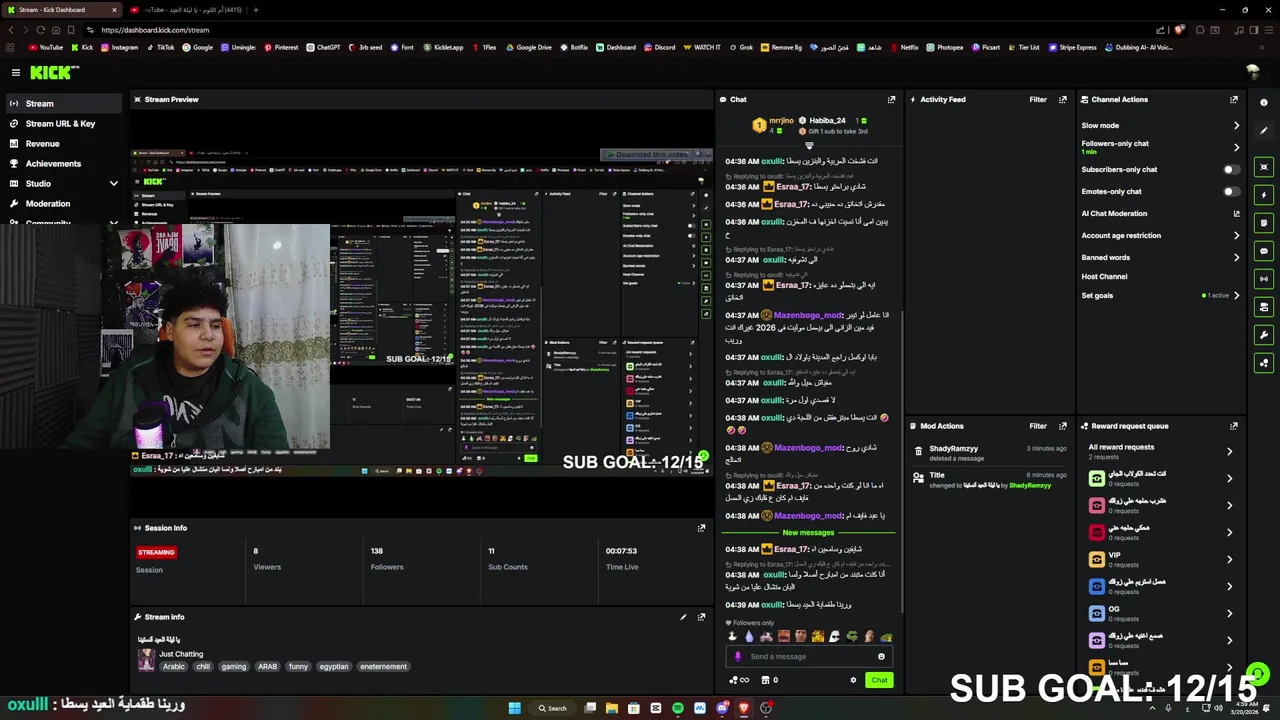Image resolution: width=1280 pixels, height=720 pixels.
Task: Click in the Send a message field
Action: pyautogui.click(x=808, y=657)
